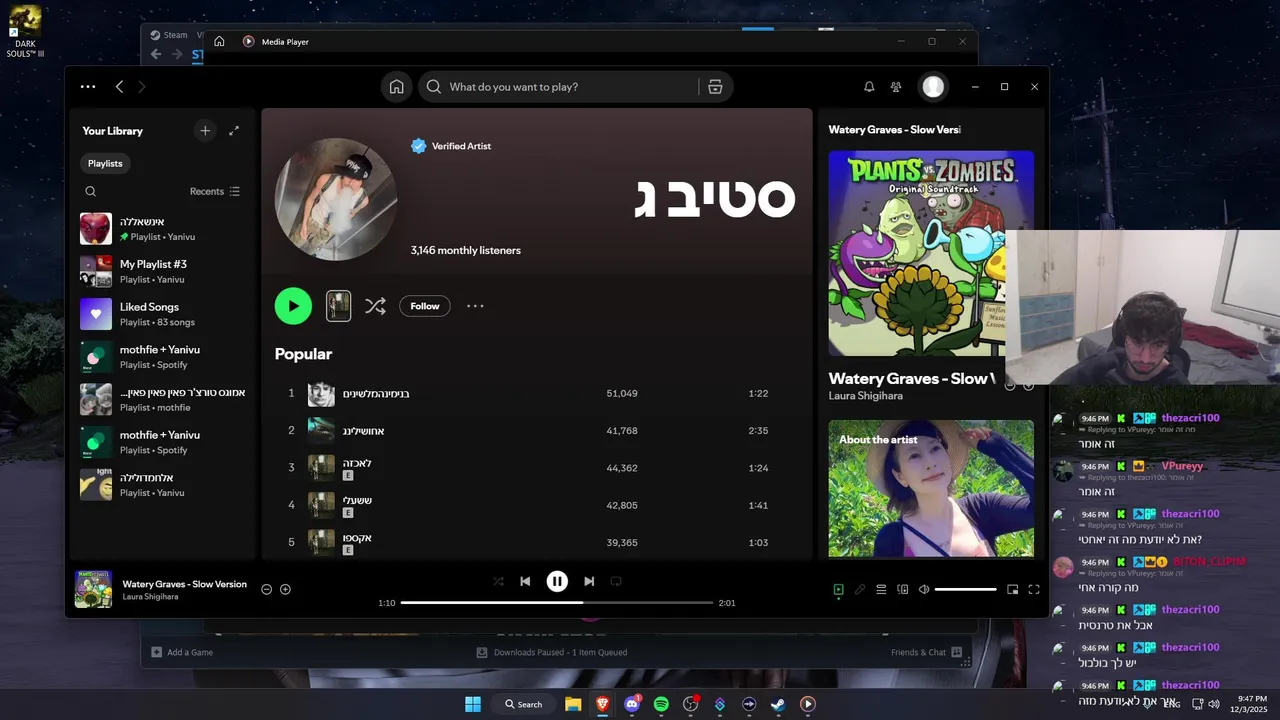Click Add a Game in Steam window
Viewport: 1280px width, 720px height.
click(x=182, y=652)
